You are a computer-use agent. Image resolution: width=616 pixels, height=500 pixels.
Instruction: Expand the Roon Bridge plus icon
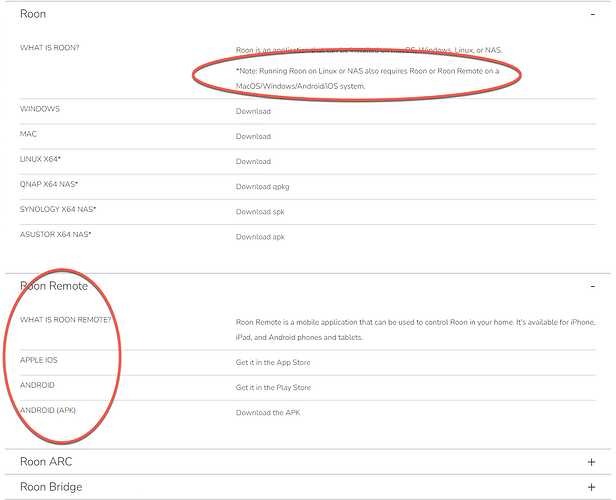point(591,487)
